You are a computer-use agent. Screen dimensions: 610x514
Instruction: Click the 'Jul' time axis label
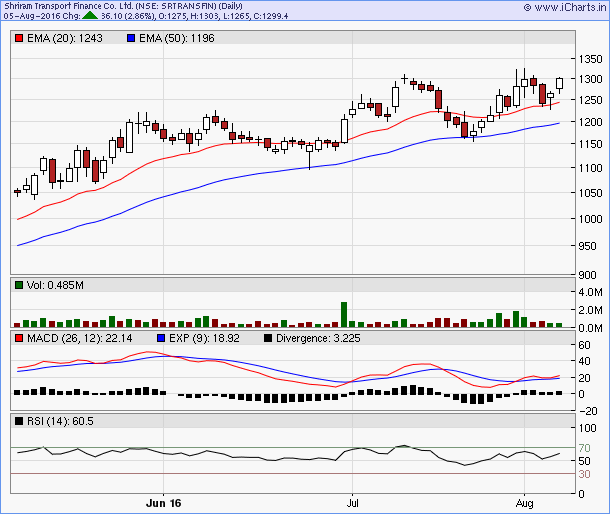[x=352, y=503]
